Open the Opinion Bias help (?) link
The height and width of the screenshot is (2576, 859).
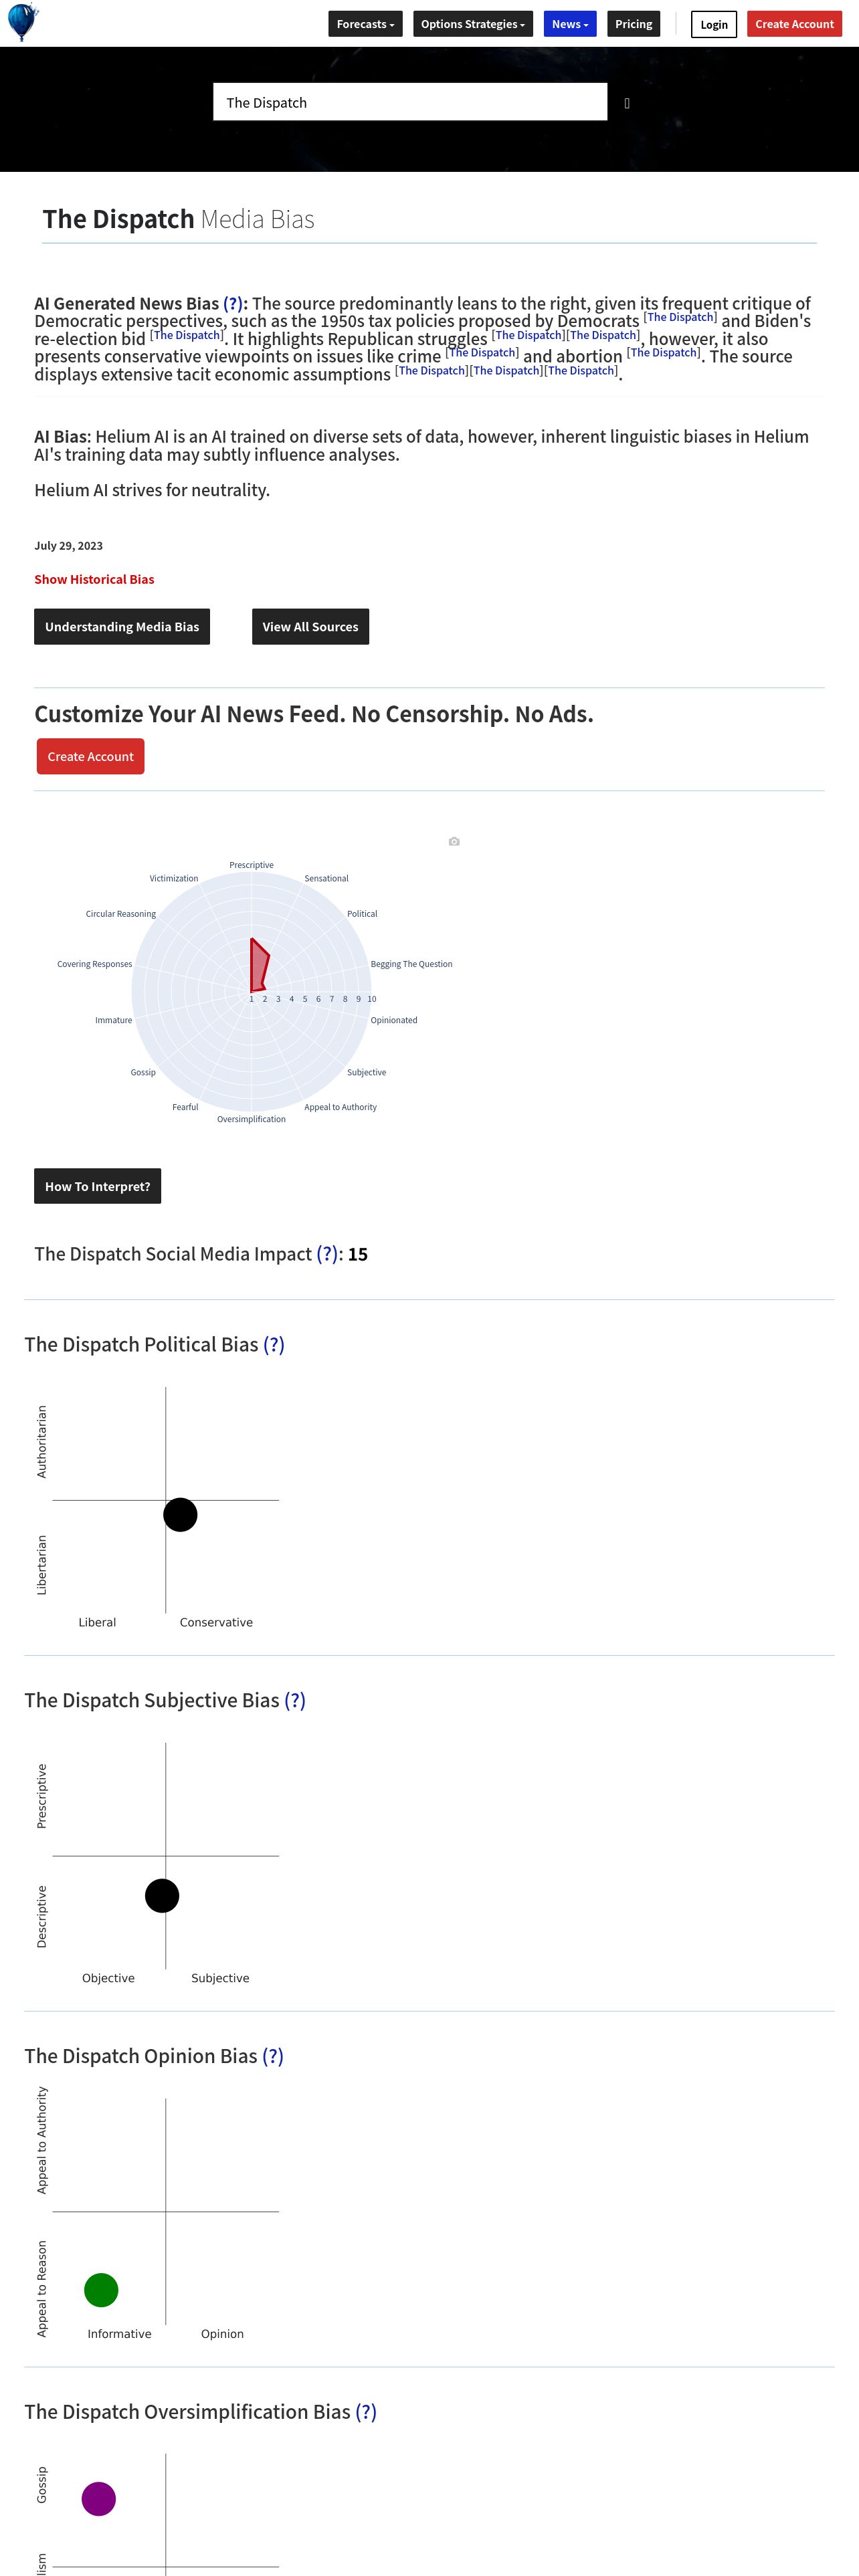click(273, 2057)
